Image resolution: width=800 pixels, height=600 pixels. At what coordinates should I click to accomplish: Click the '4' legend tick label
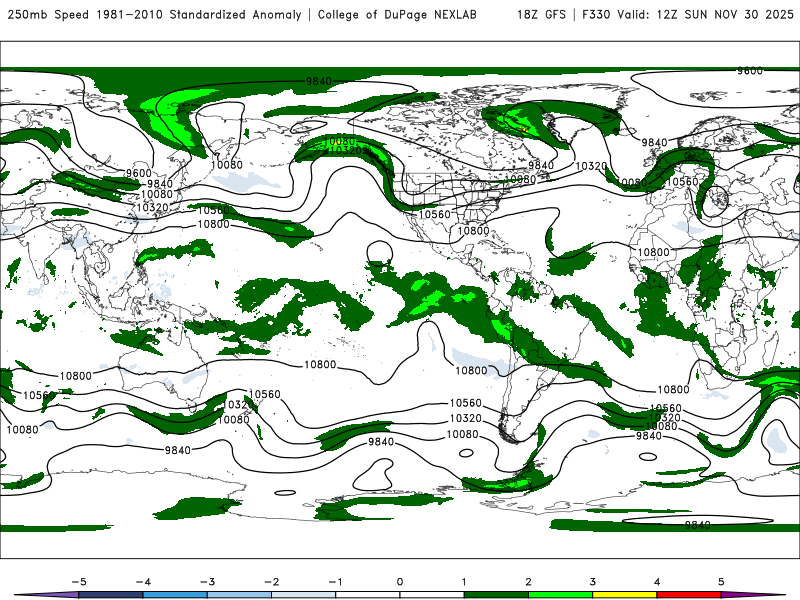point(657,582)
